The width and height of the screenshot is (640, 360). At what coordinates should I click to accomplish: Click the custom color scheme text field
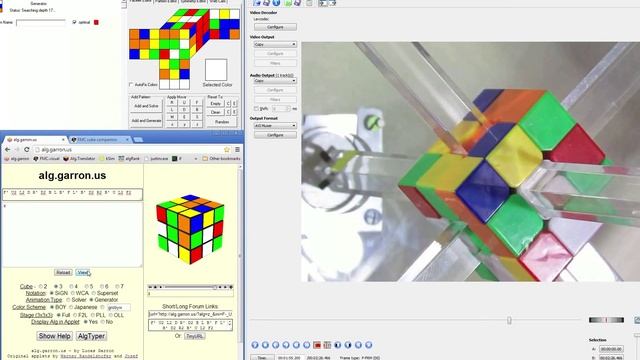(118, 307)
